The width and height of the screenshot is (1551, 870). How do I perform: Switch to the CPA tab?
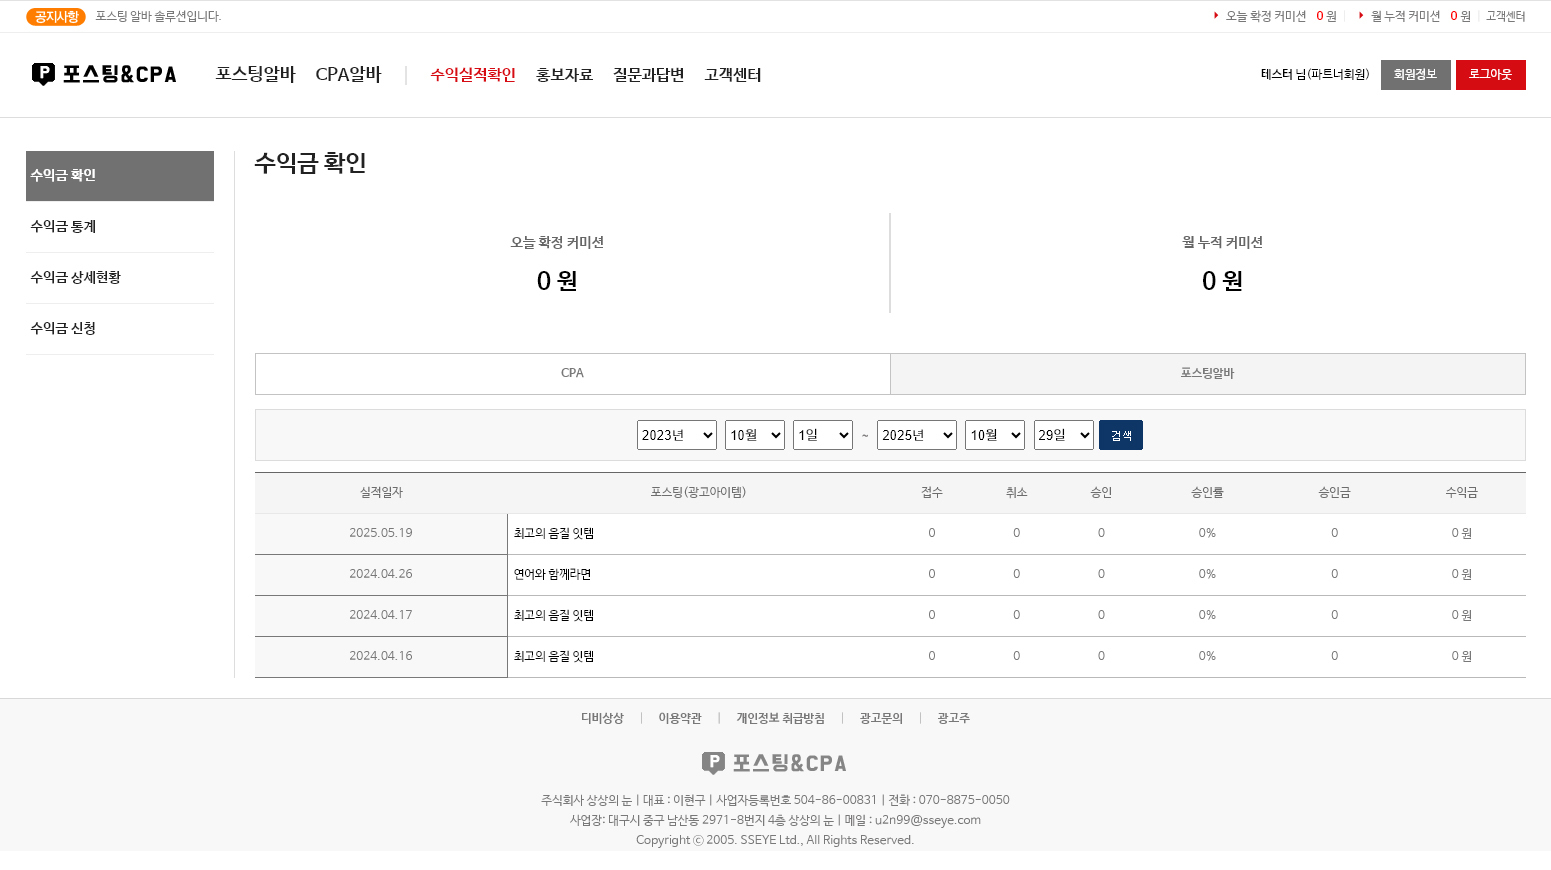coord(572,373)
